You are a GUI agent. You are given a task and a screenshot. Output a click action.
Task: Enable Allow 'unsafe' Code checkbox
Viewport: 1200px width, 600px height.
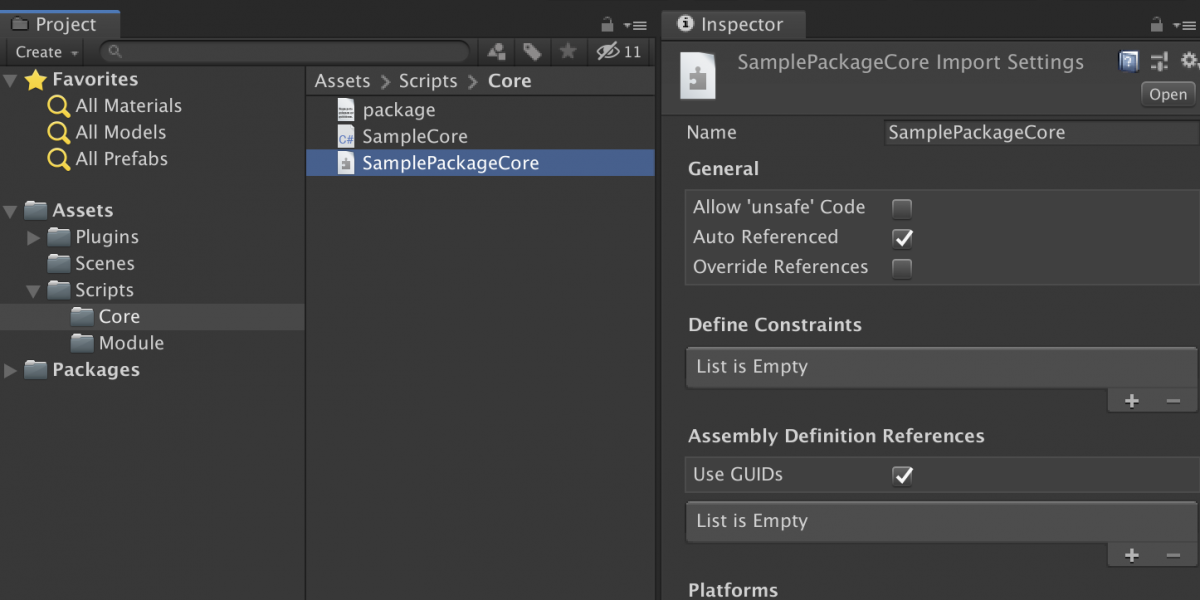point(902,208)
